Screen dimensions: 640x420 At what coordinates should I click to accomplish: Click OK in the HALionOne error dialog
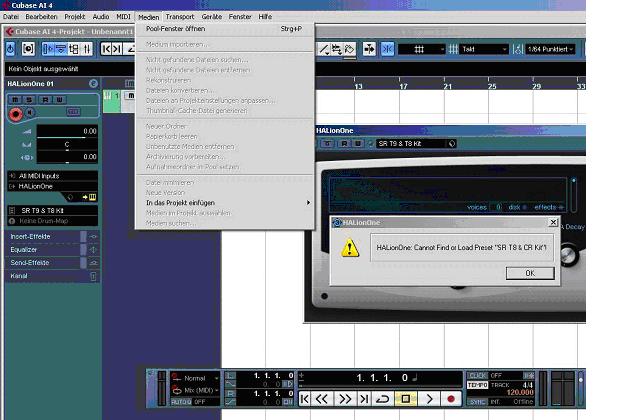(530, 273)
